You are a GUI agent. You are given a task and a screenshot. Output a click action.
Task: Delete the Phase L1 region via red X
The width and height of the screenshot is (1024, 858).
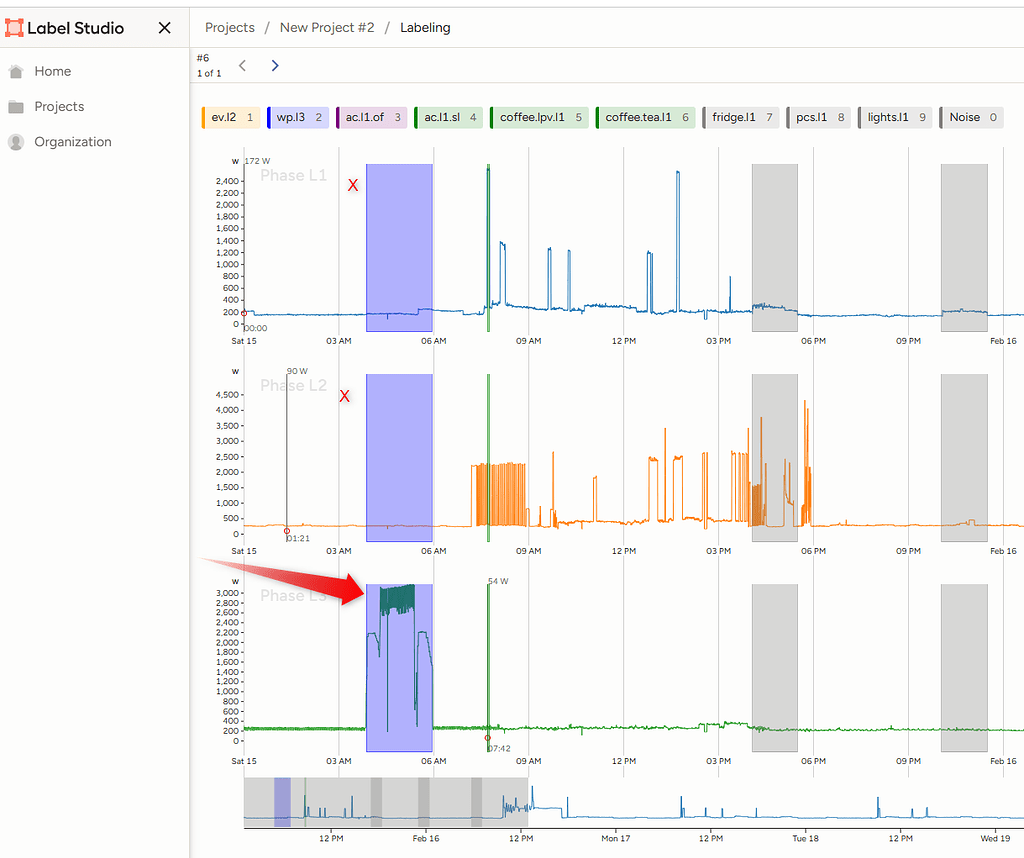(352, 185)
